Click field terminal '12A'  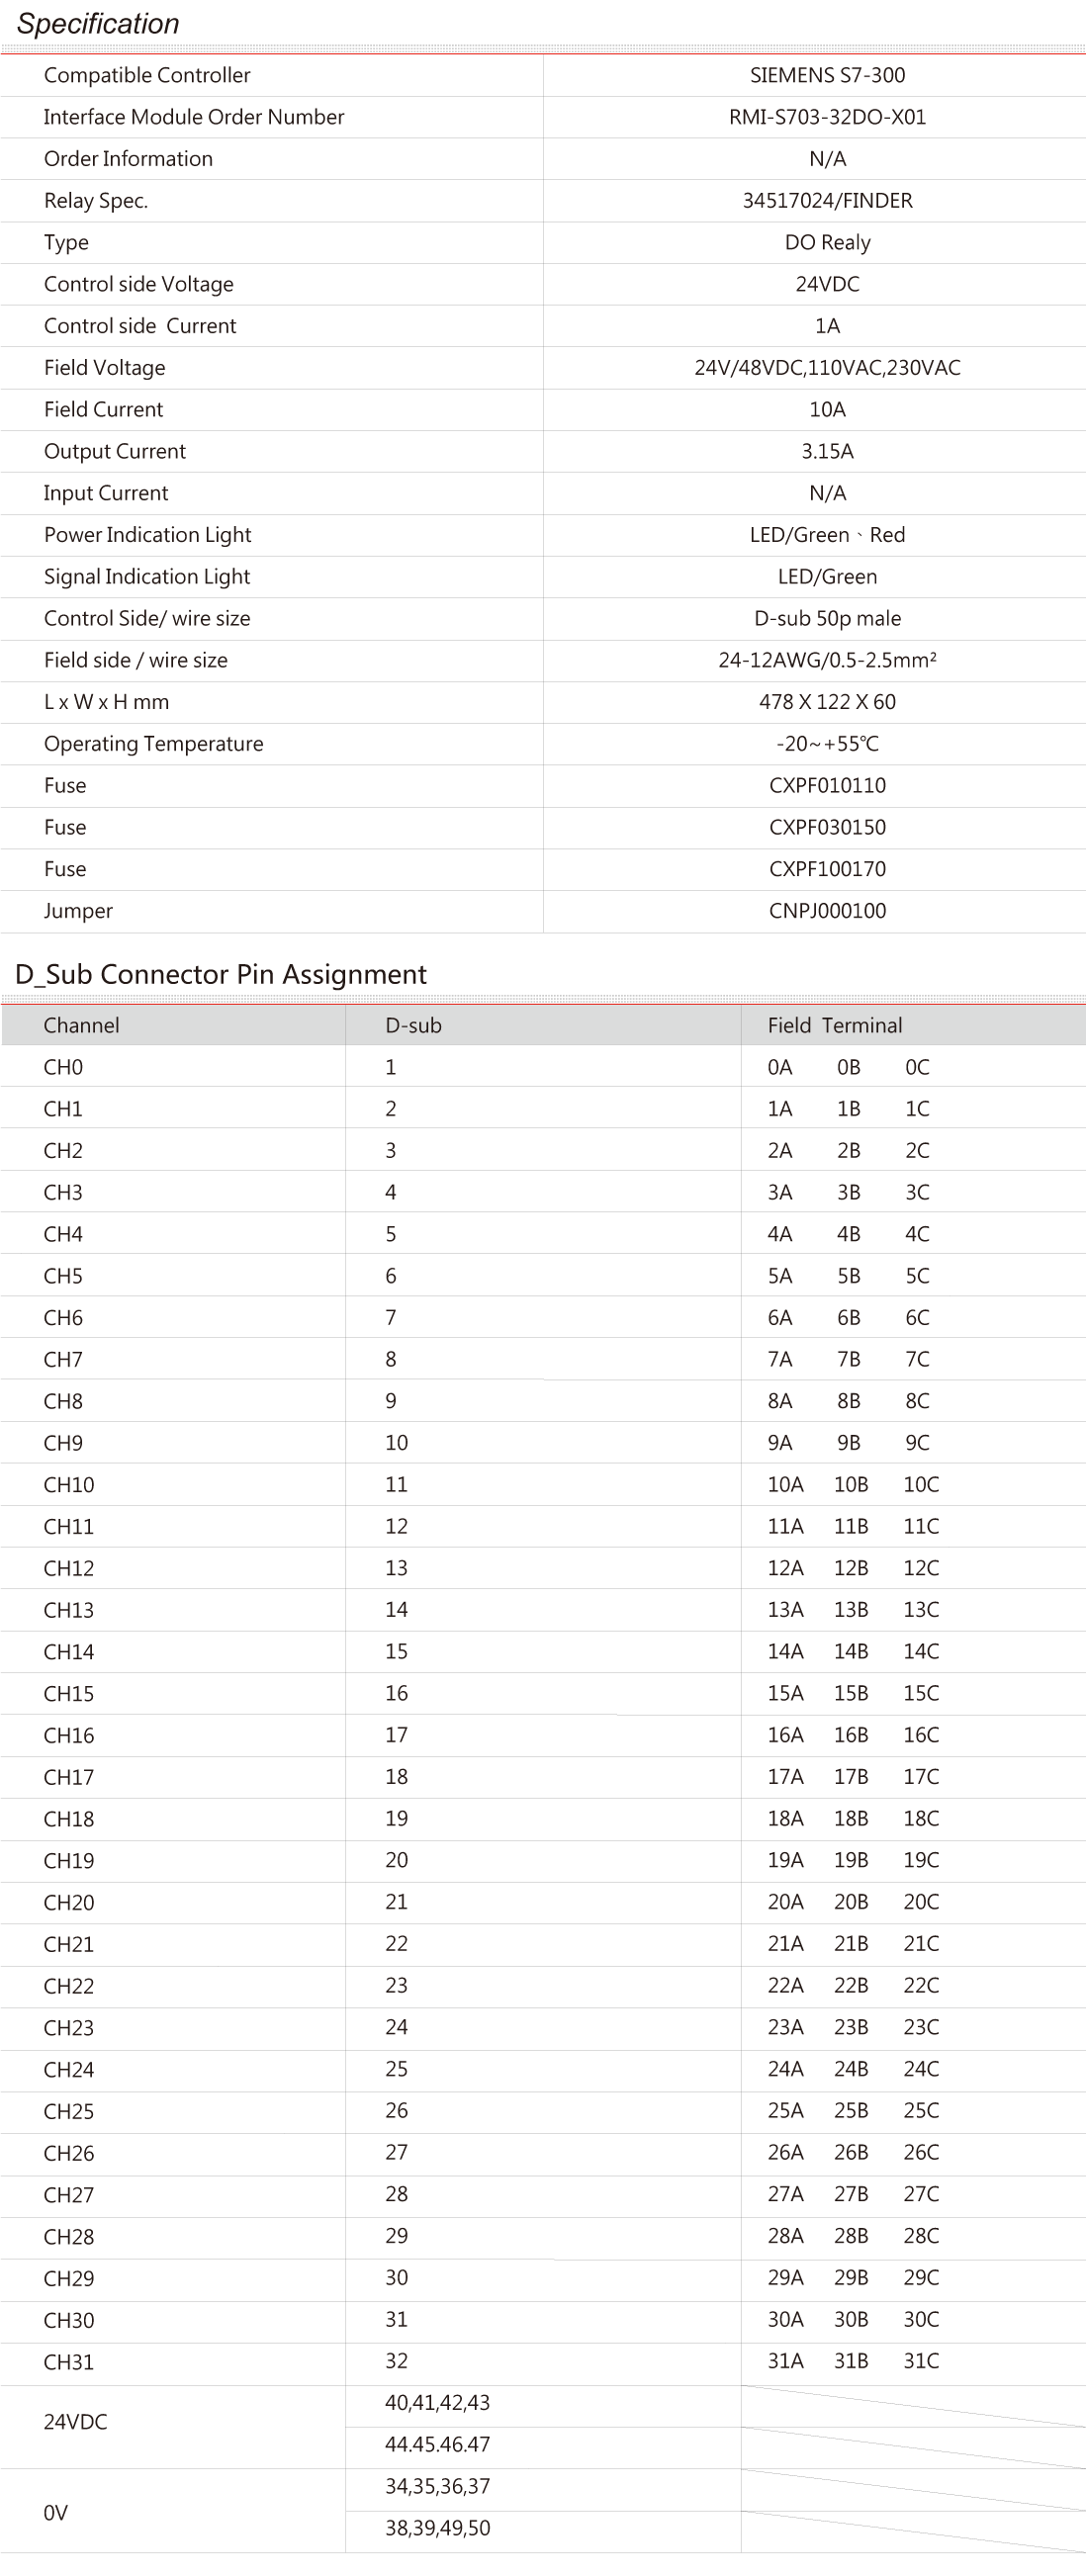point(785,1568)
